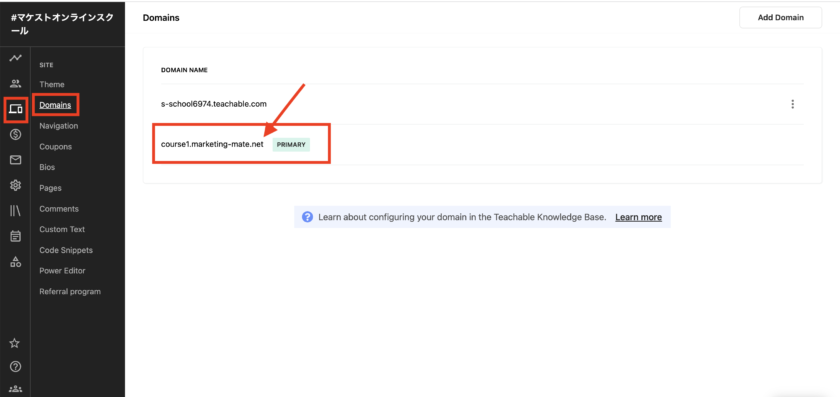Open the Comments section
The width and height of the screenshot is (840, 397).
point(59,209)
